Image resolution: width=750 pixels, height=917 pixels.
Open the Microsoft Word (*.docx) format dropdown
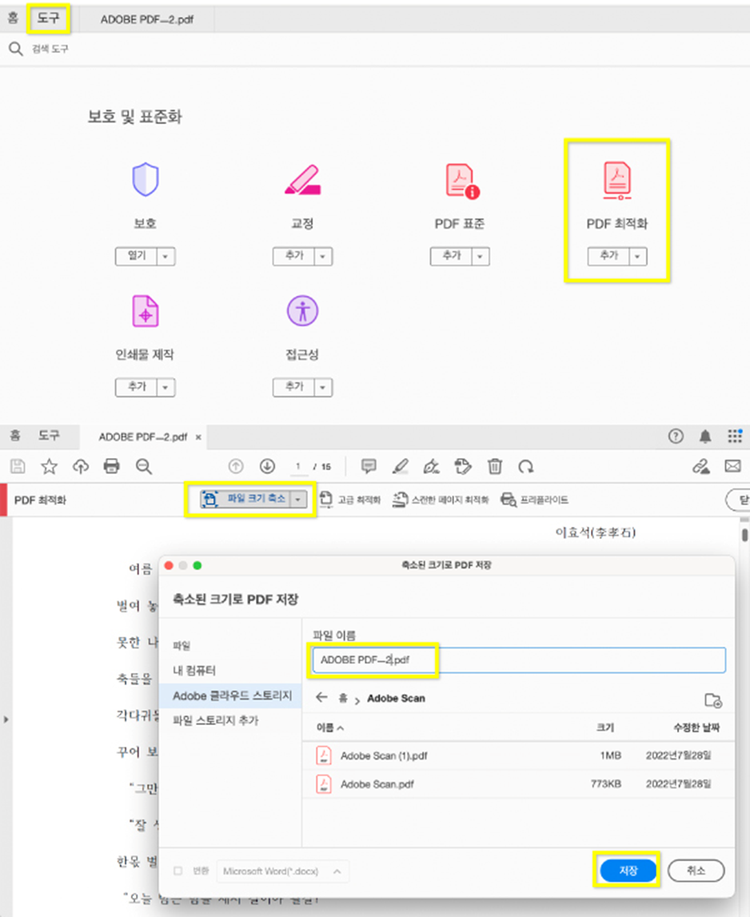click(x=283, y=871)
